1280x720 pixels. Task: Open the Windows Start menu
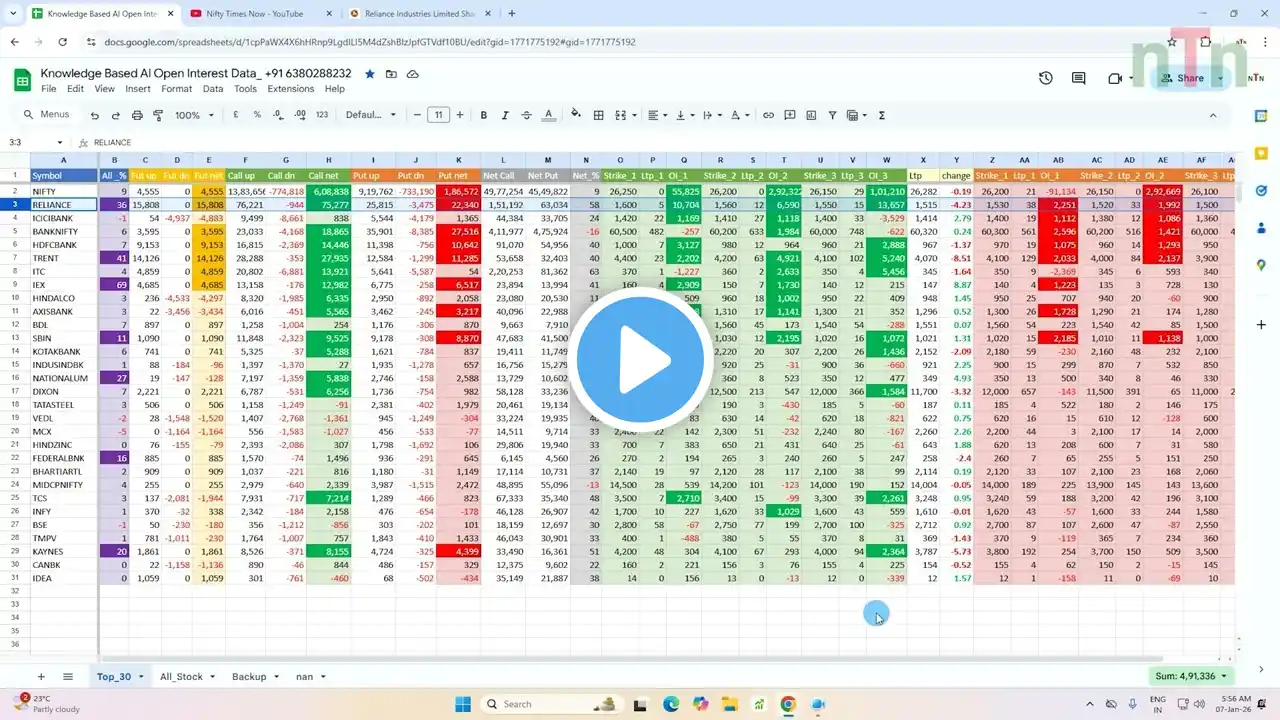click(x=463, y=704)
